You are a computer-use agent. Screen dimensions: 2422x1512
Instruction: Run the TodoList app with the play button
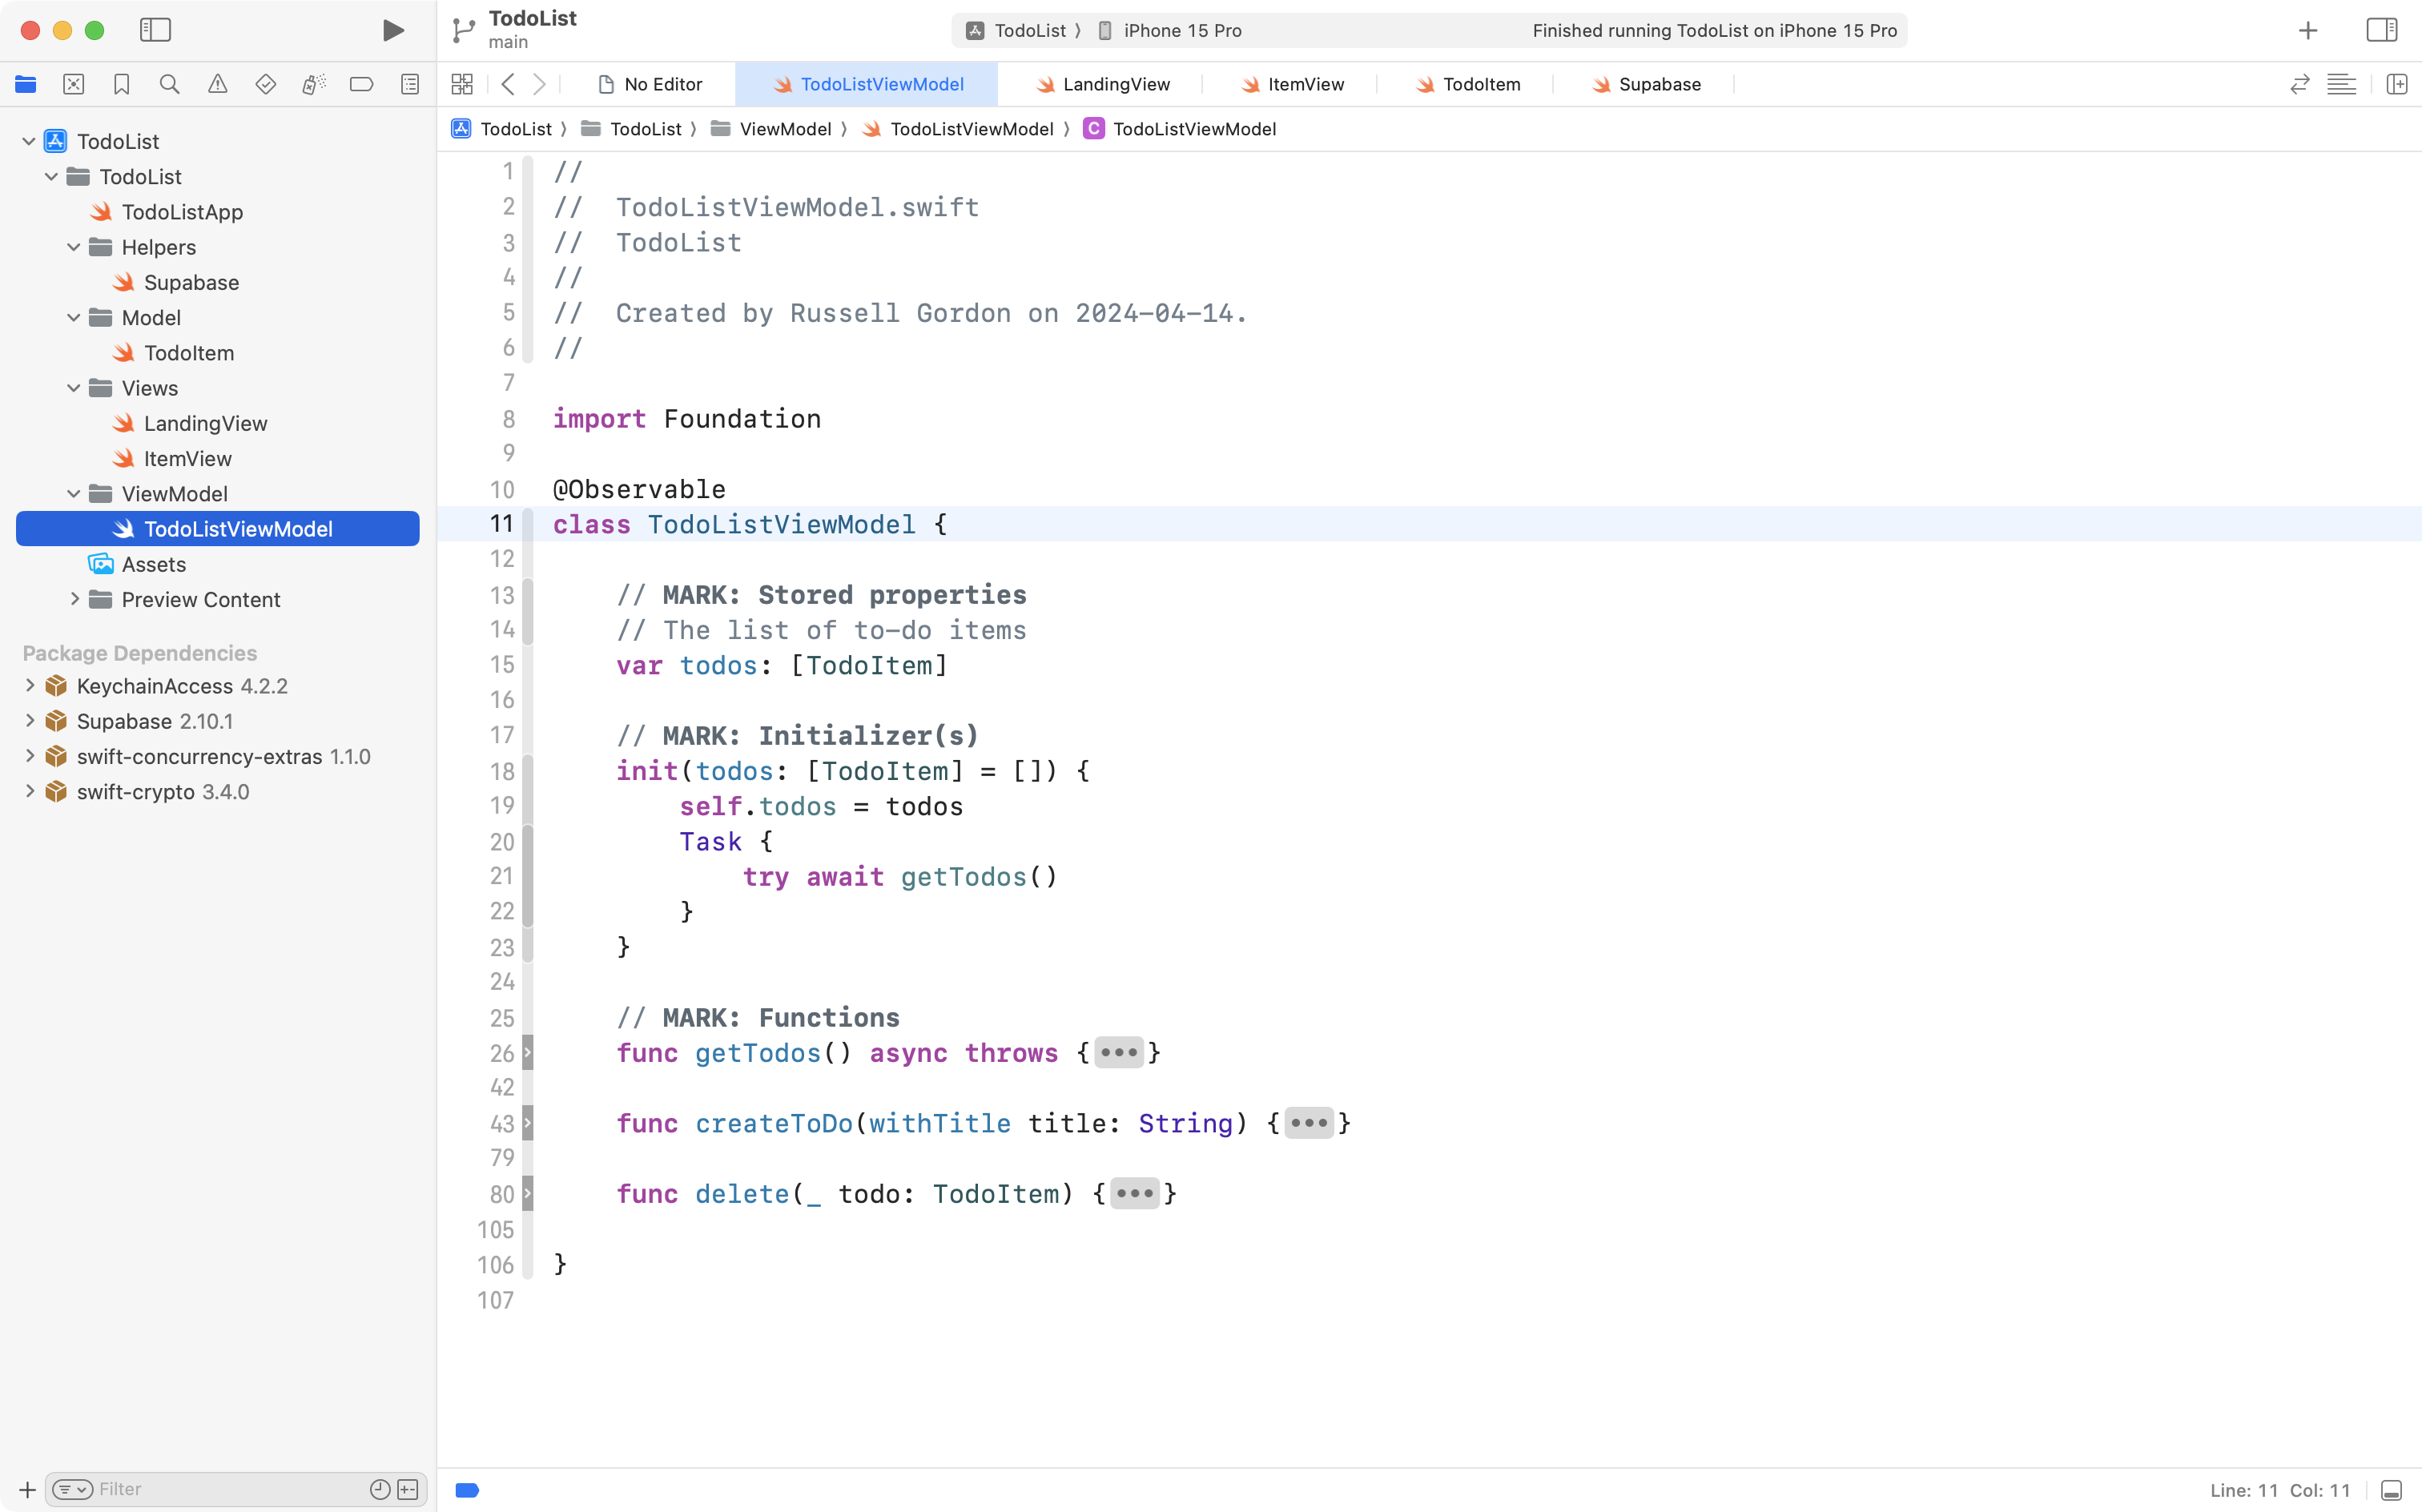click(x=392, y=30)
